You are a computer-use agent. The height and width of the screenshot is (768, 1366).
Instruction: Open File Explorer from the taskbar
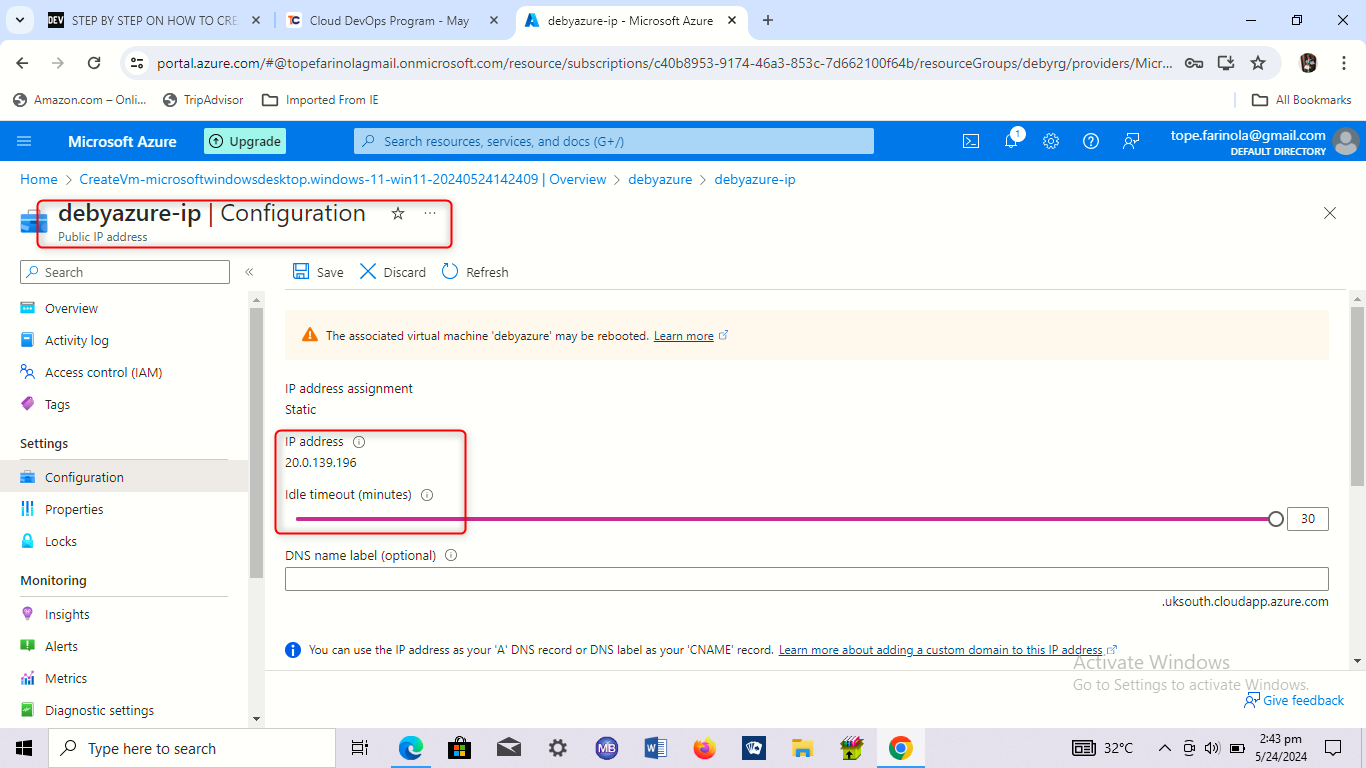point(803,748)
